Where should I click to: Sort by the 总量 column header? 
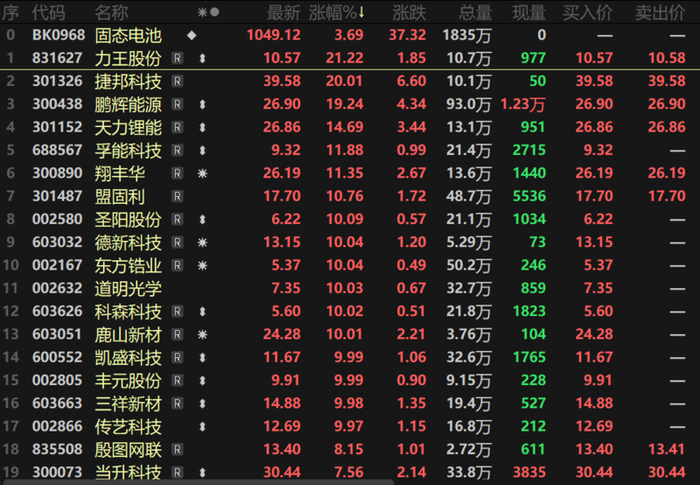click(475, 13)
